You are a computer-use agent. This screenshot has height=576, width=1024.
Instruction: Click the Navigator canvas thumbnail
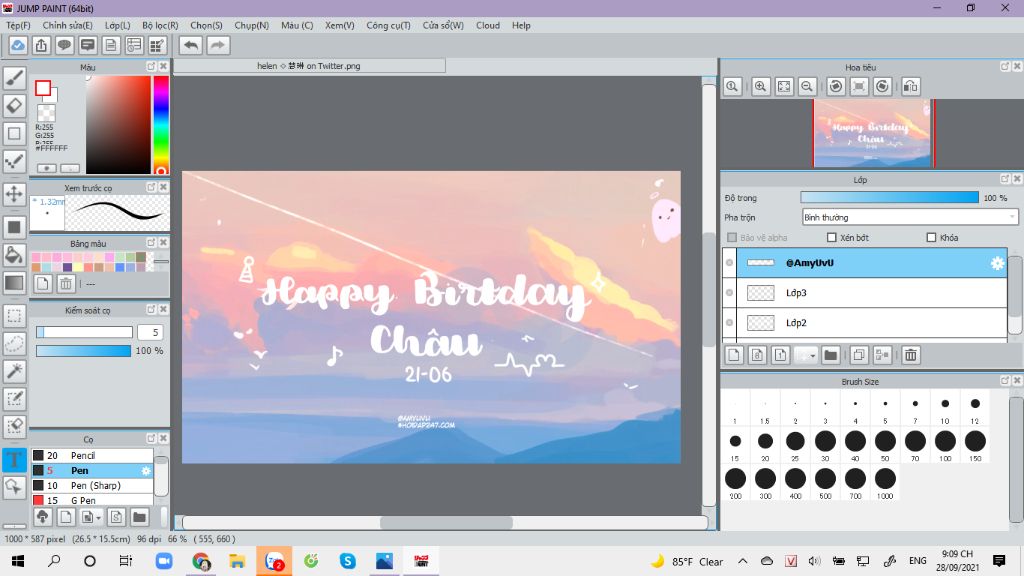(872, 133)
